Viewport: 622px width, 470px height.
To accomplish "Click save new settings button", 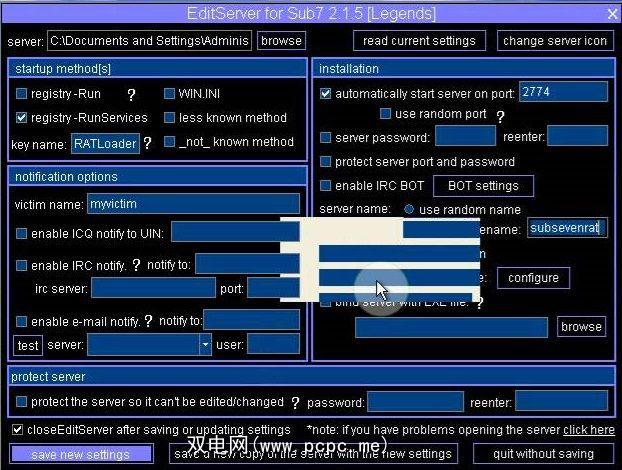I will click(81, 454).
